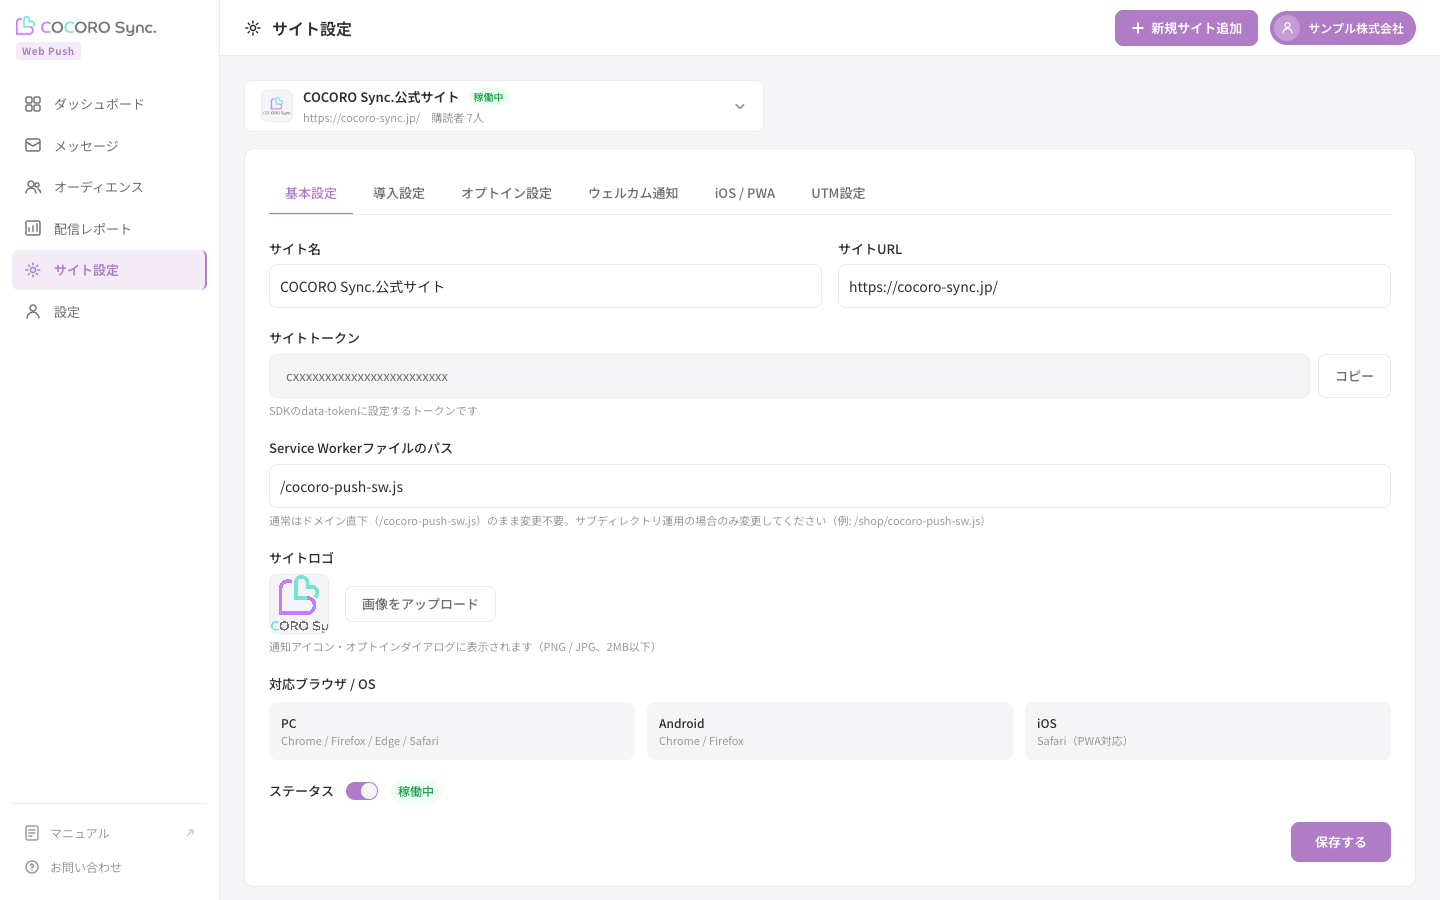Click the help circle icon for お問い合わせ

(x=32, y=867)
